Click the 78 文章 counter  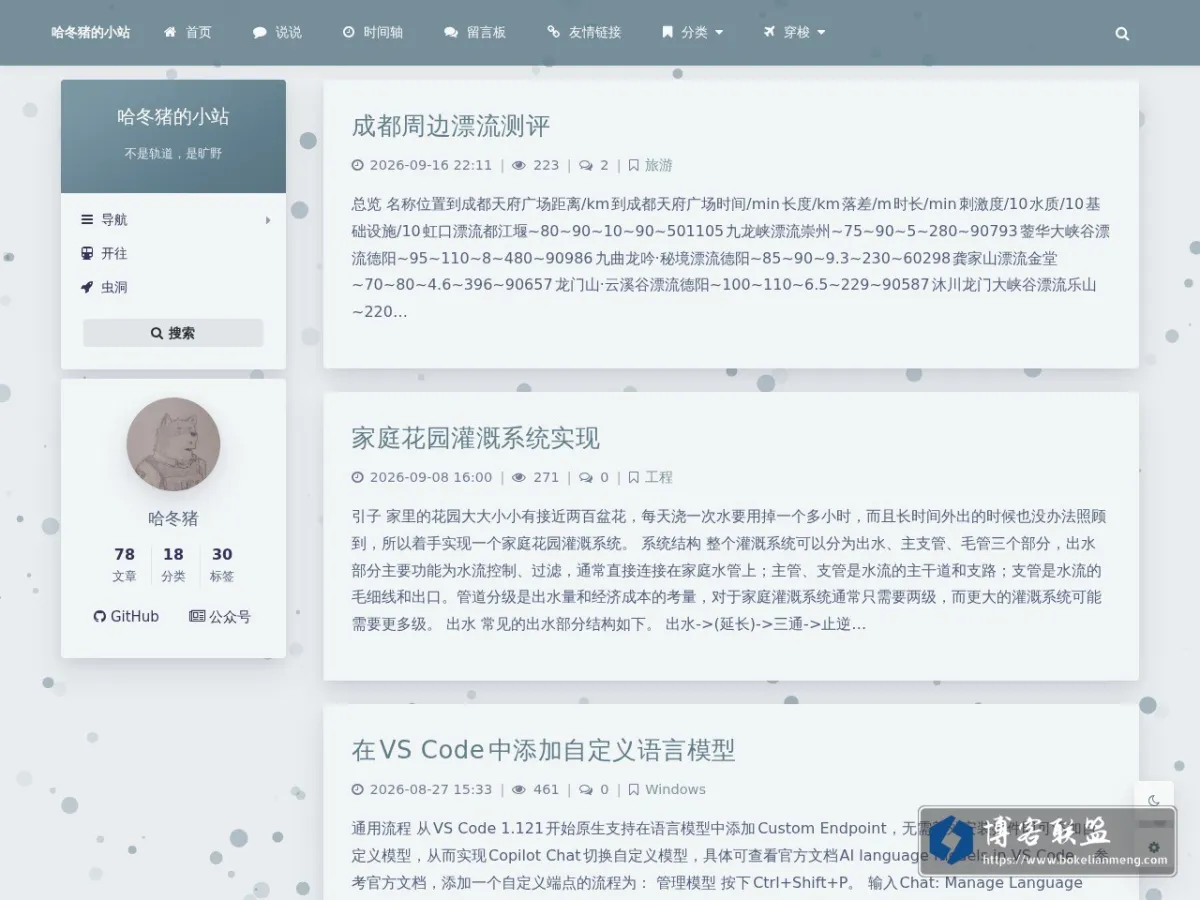pyautogui.click(x=125, y=564)
